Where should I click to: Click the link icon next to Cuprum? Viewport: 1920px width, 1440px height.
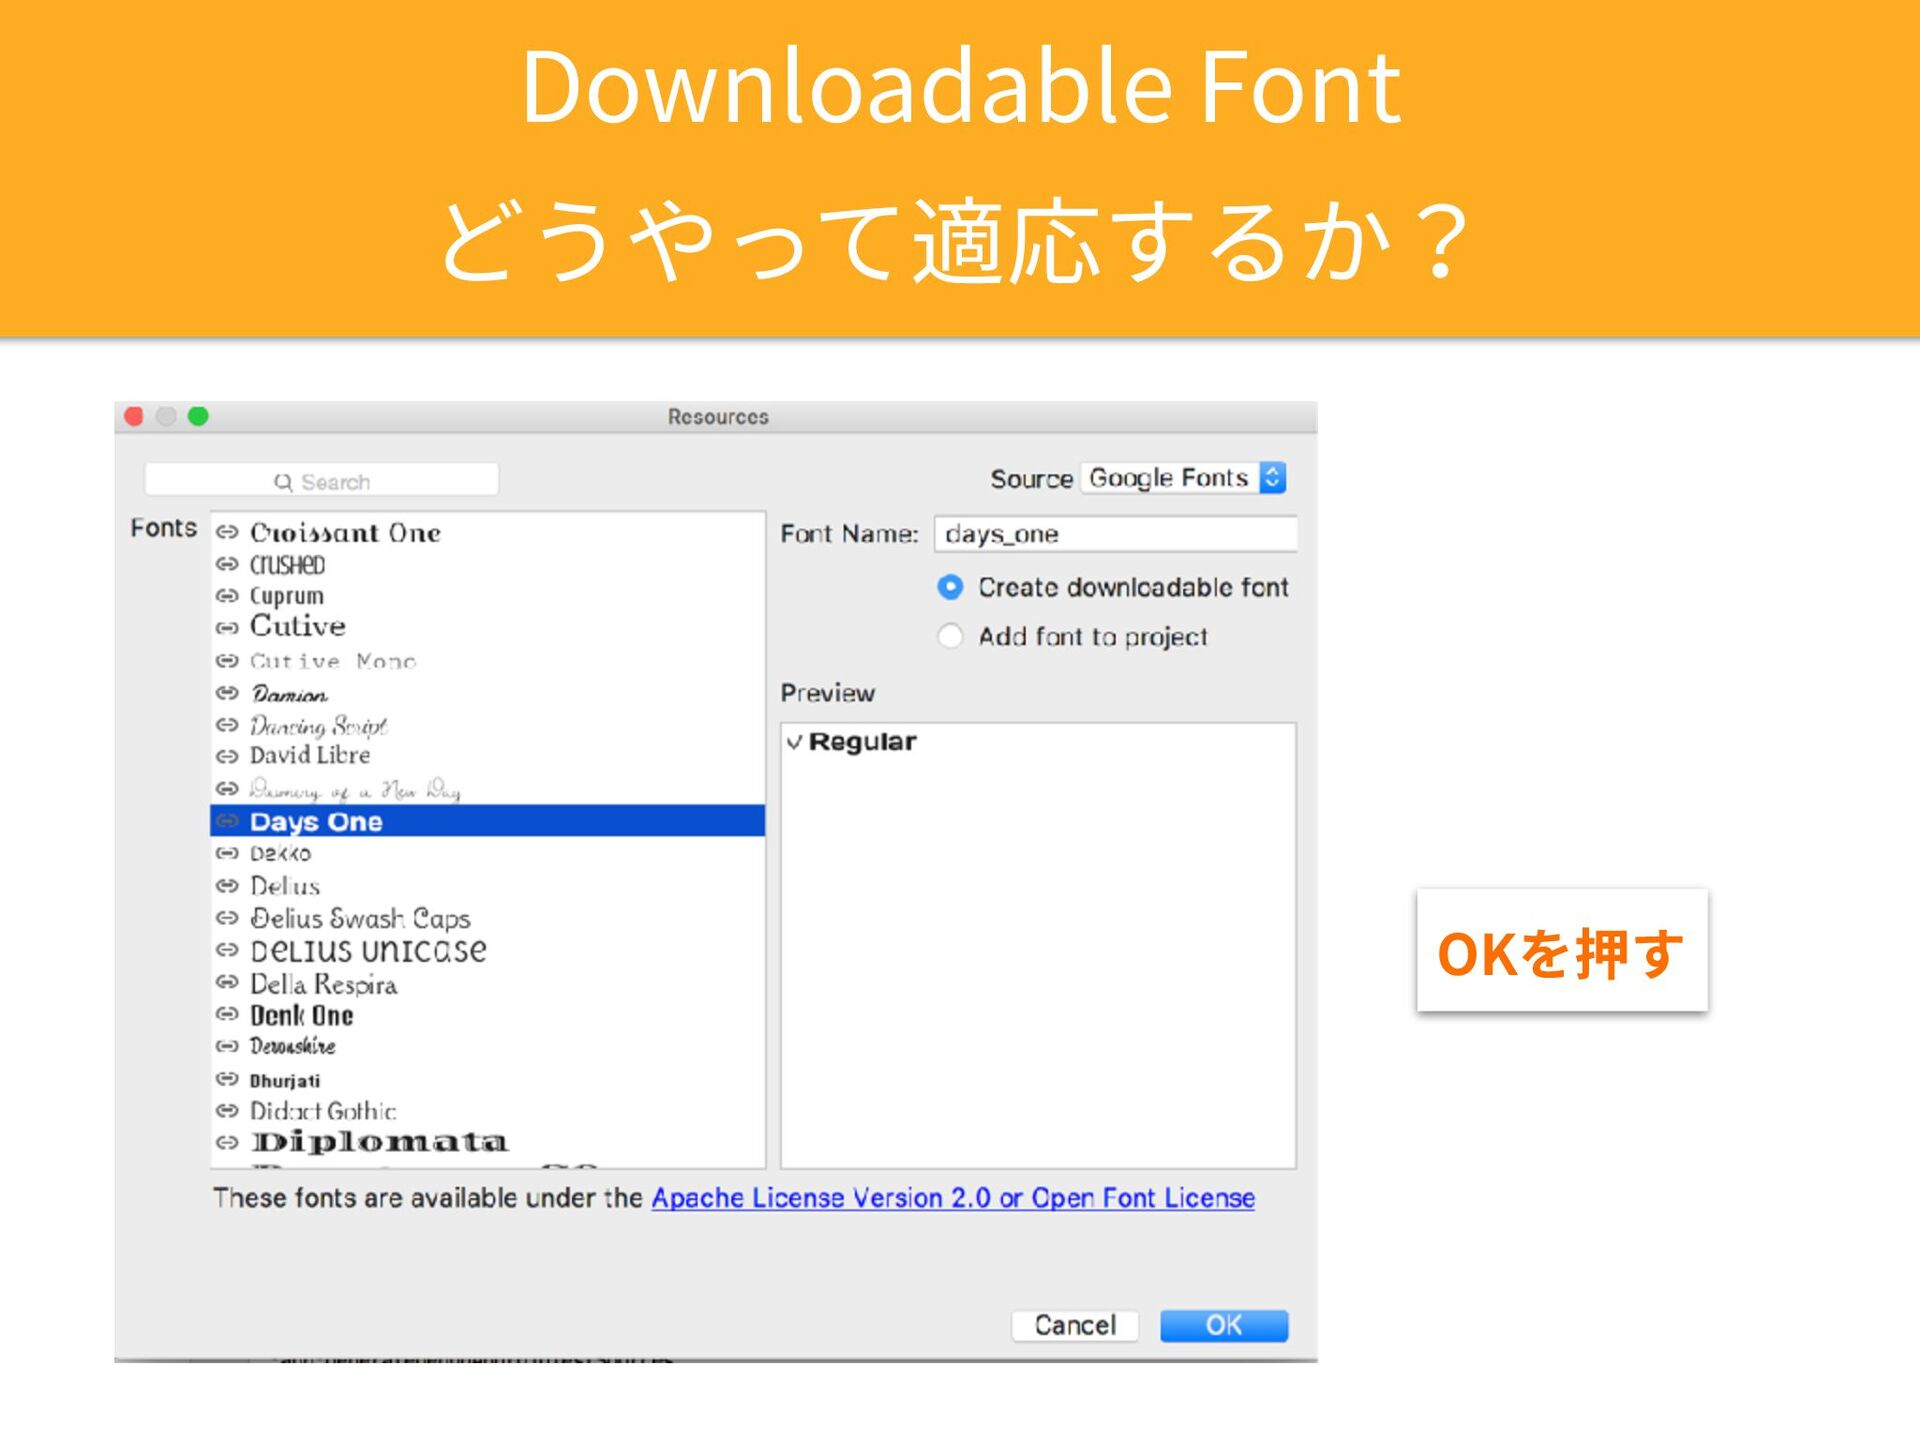227,596
